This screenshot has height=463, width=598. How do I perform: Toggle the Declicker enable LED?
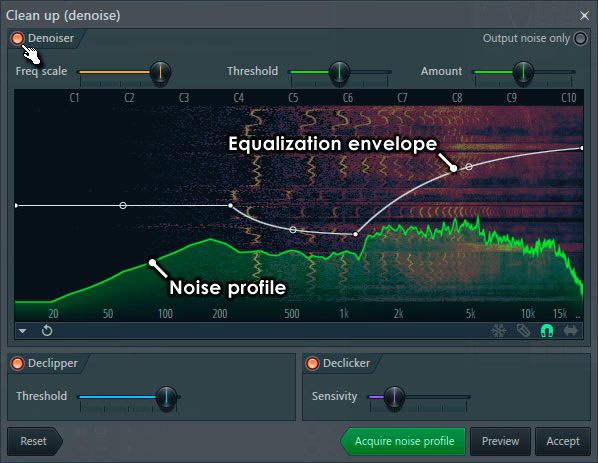point(312,363)
